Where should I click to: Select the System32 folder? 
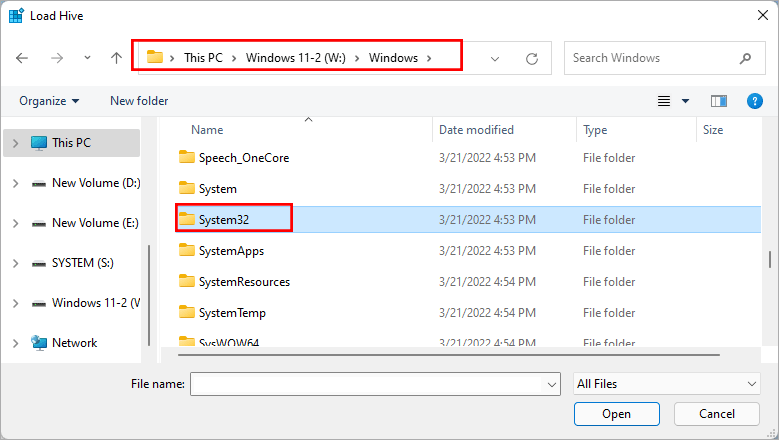tap(222, 220)
